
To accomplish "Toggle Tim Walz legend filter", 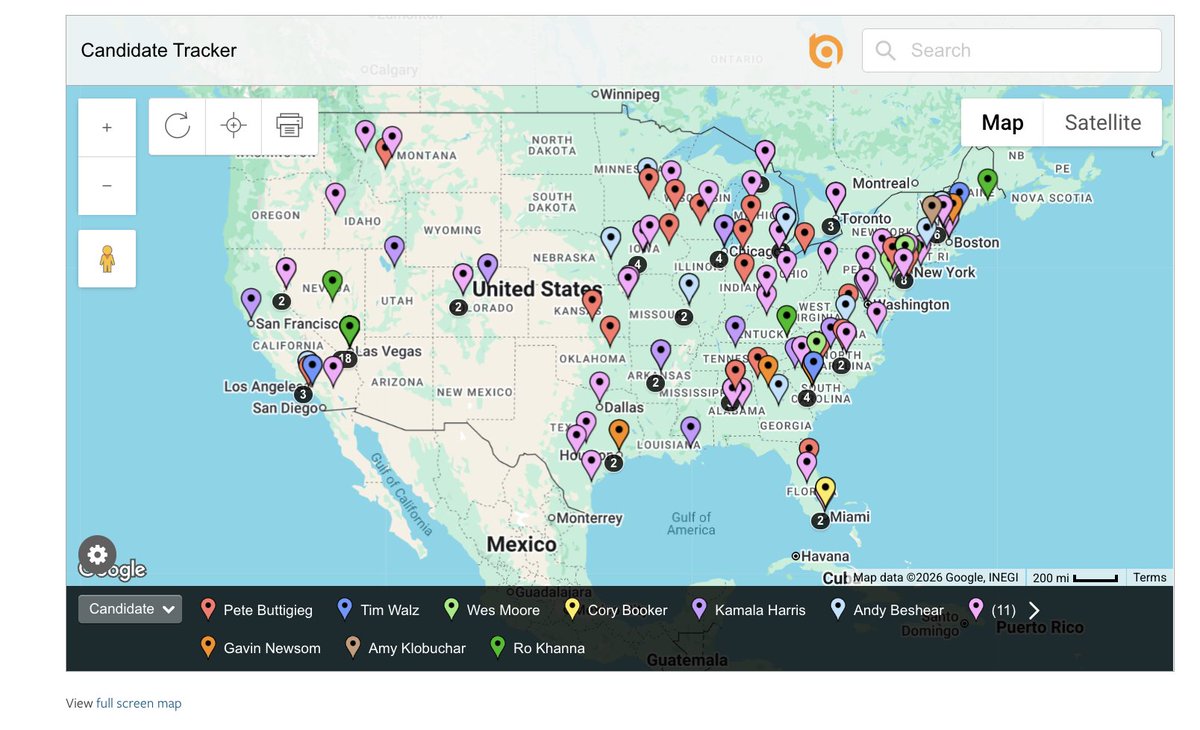I will 378,610.
